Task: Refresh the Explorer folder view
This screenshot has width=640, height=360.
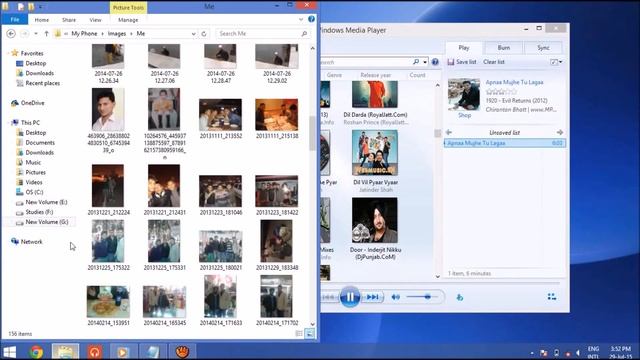Action: (204, 34)
